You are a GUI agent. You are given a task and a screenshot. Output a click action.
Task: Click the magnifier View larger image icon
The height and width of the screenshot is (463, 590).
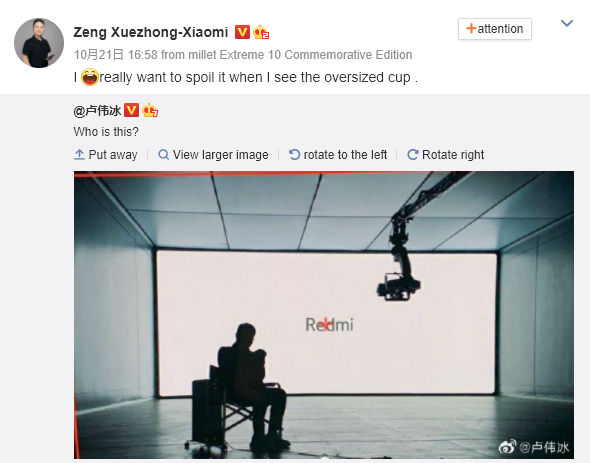pyautogui.click(x=164, y=155)
